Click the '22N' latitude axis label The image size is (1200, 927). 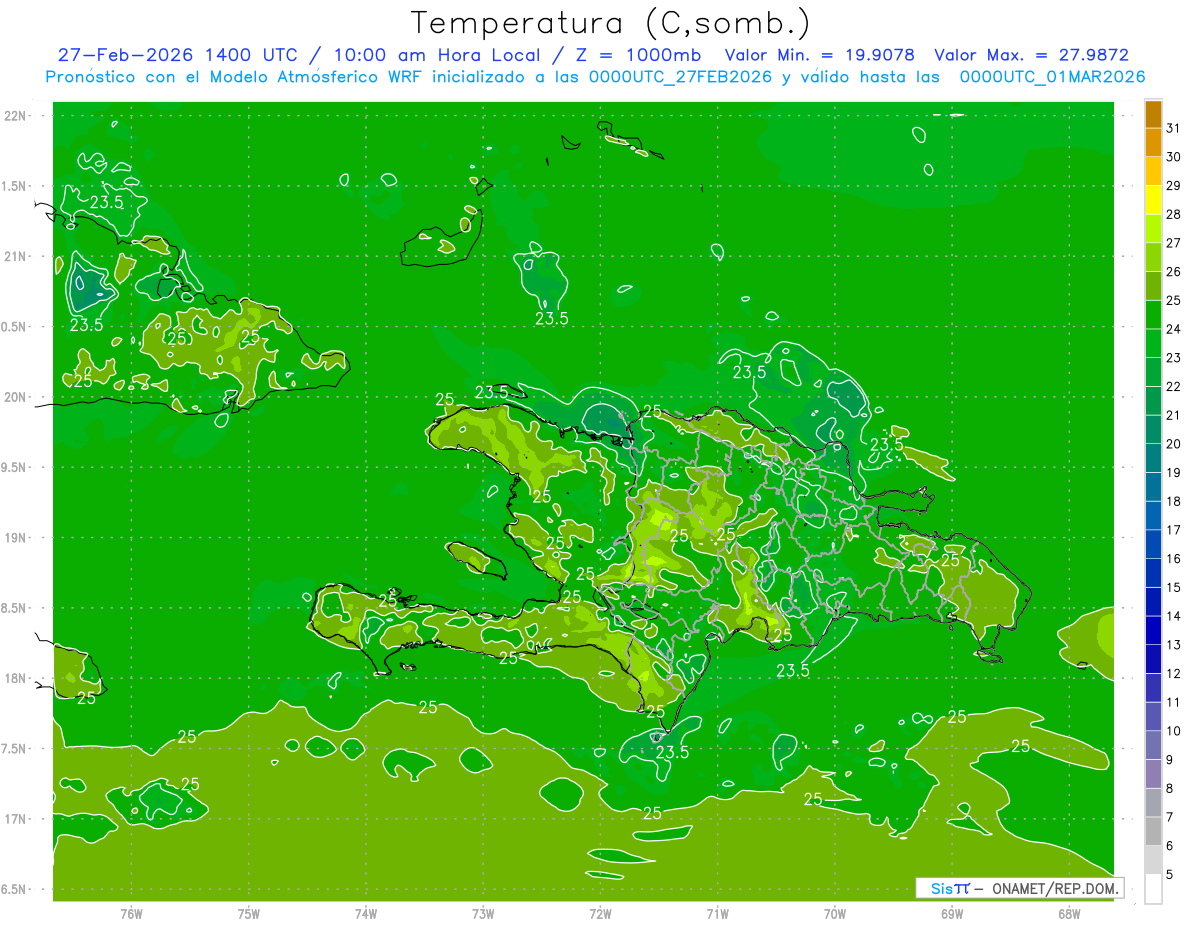coord(15,116)
